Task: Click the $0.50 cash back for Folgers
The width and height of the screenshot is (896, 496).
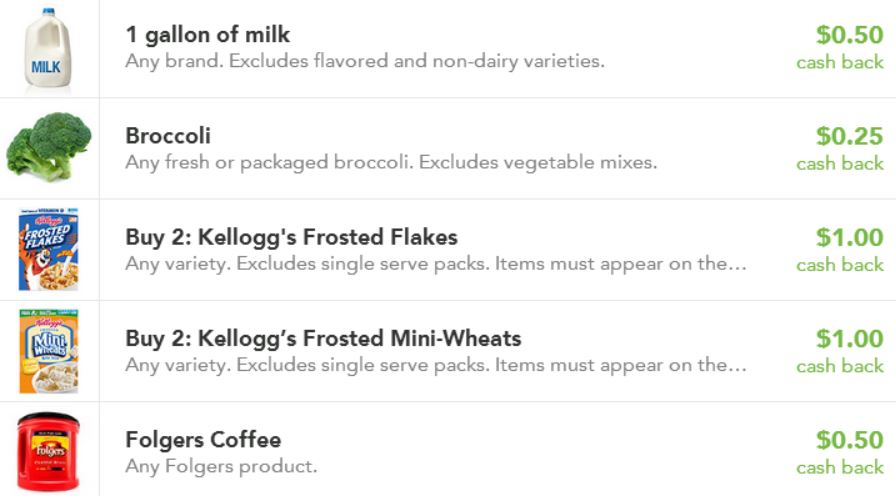Action: [849, 440]
